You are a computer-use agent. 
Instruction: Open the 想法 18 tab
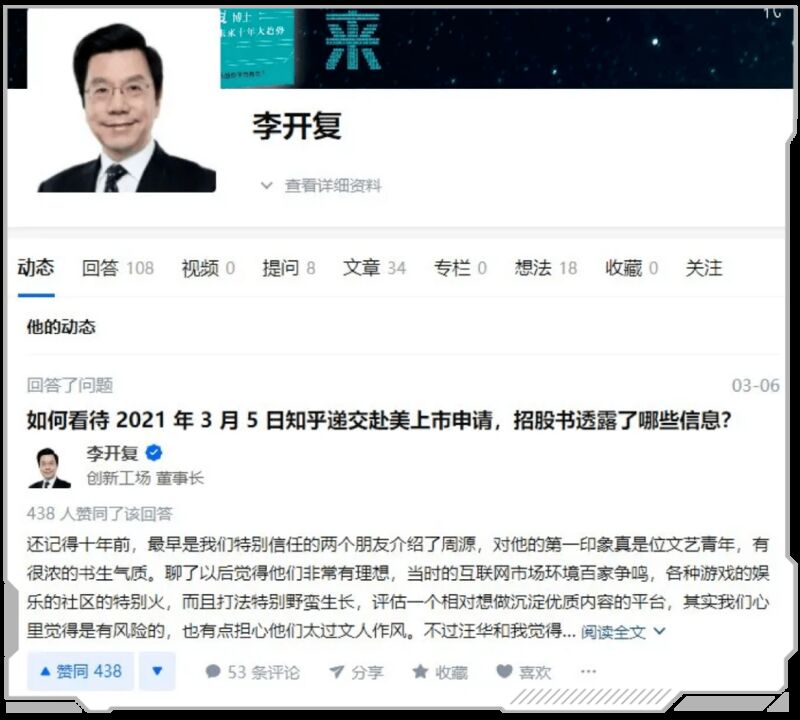(x=545, y=268)
